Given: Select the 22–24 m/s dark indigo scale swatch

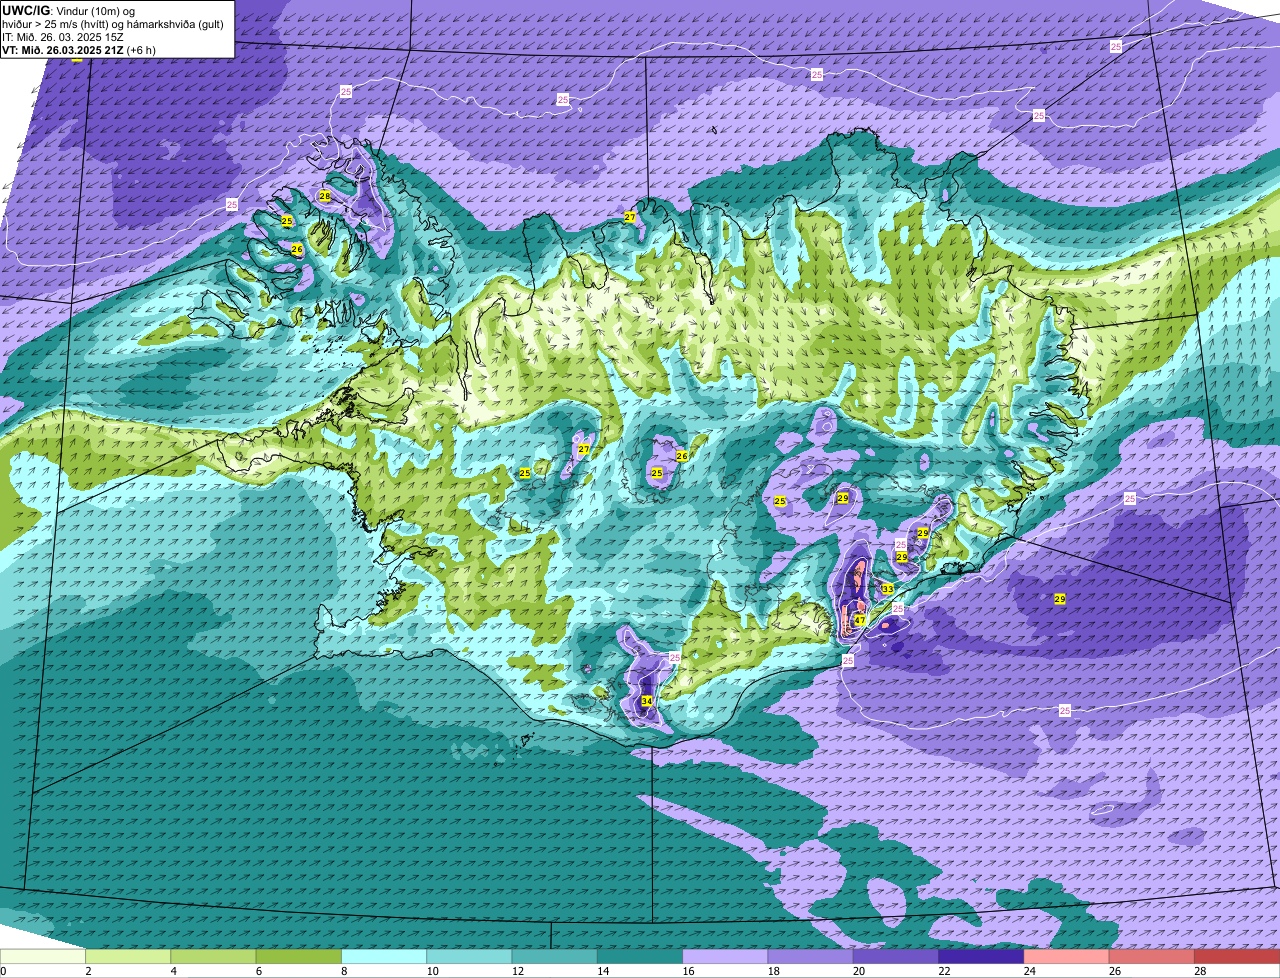Looking at the screenshot, I should tap(981, 956).
